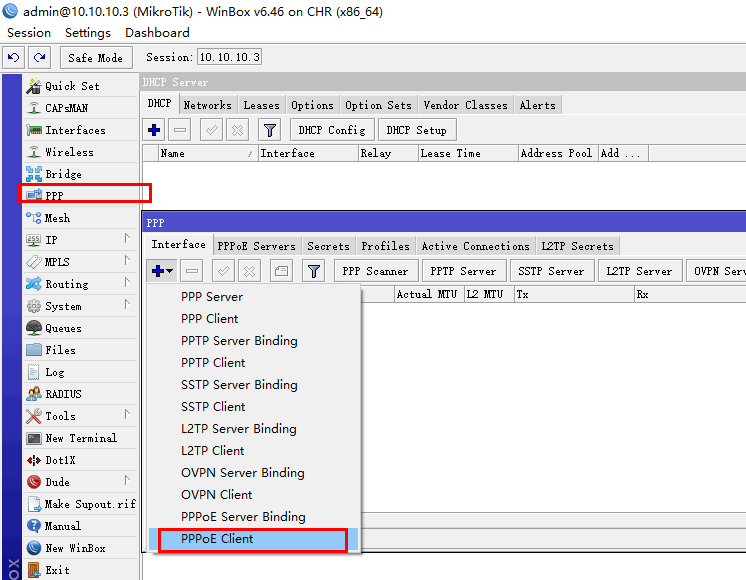746x580 pixels.
Task: Switch to Option Sets tab
Action: click(x=378, y=105)
